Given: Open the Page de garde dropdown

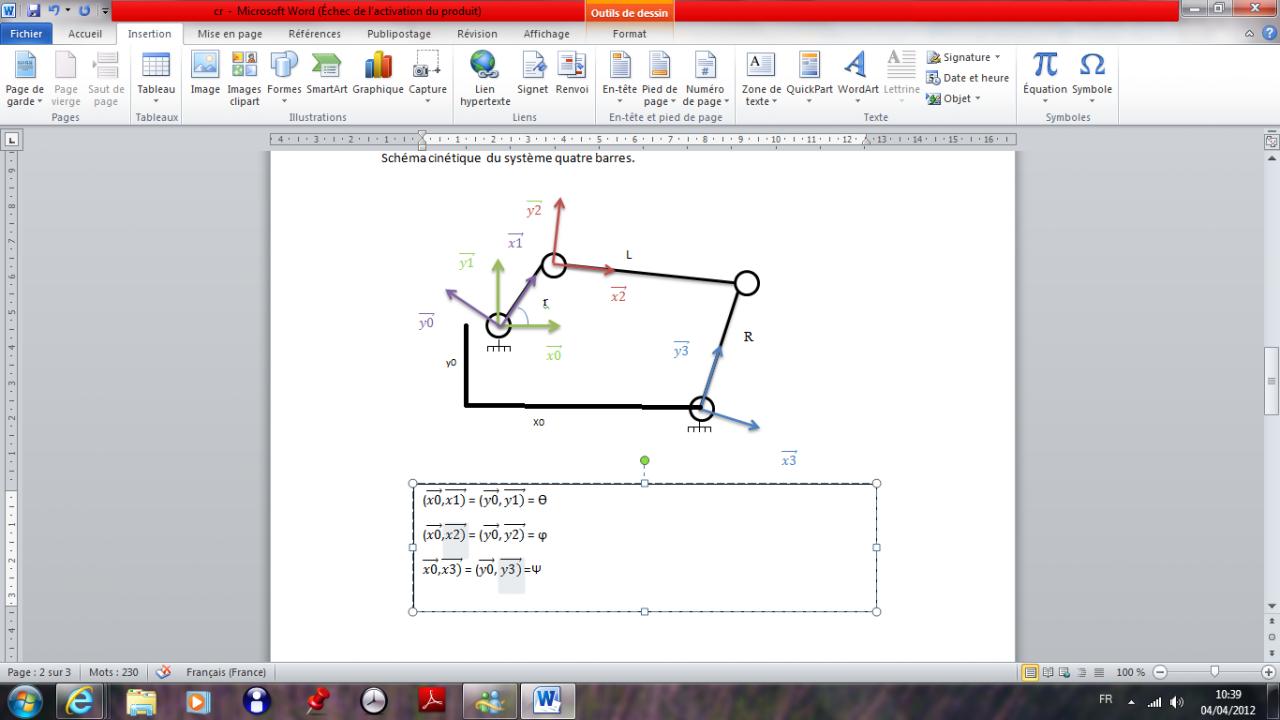Looking at the screenshot, I should 25,78.
